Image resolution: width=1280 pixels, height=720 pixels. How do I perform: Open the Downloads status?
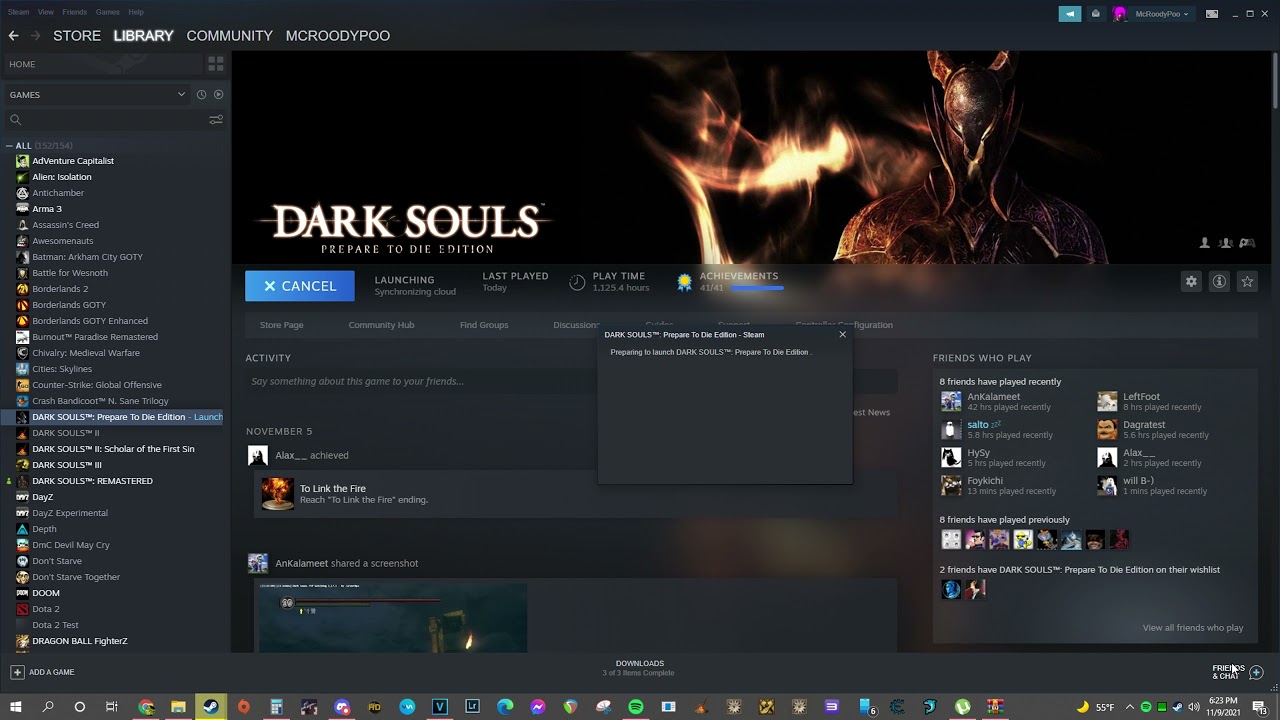pos(639,668)
